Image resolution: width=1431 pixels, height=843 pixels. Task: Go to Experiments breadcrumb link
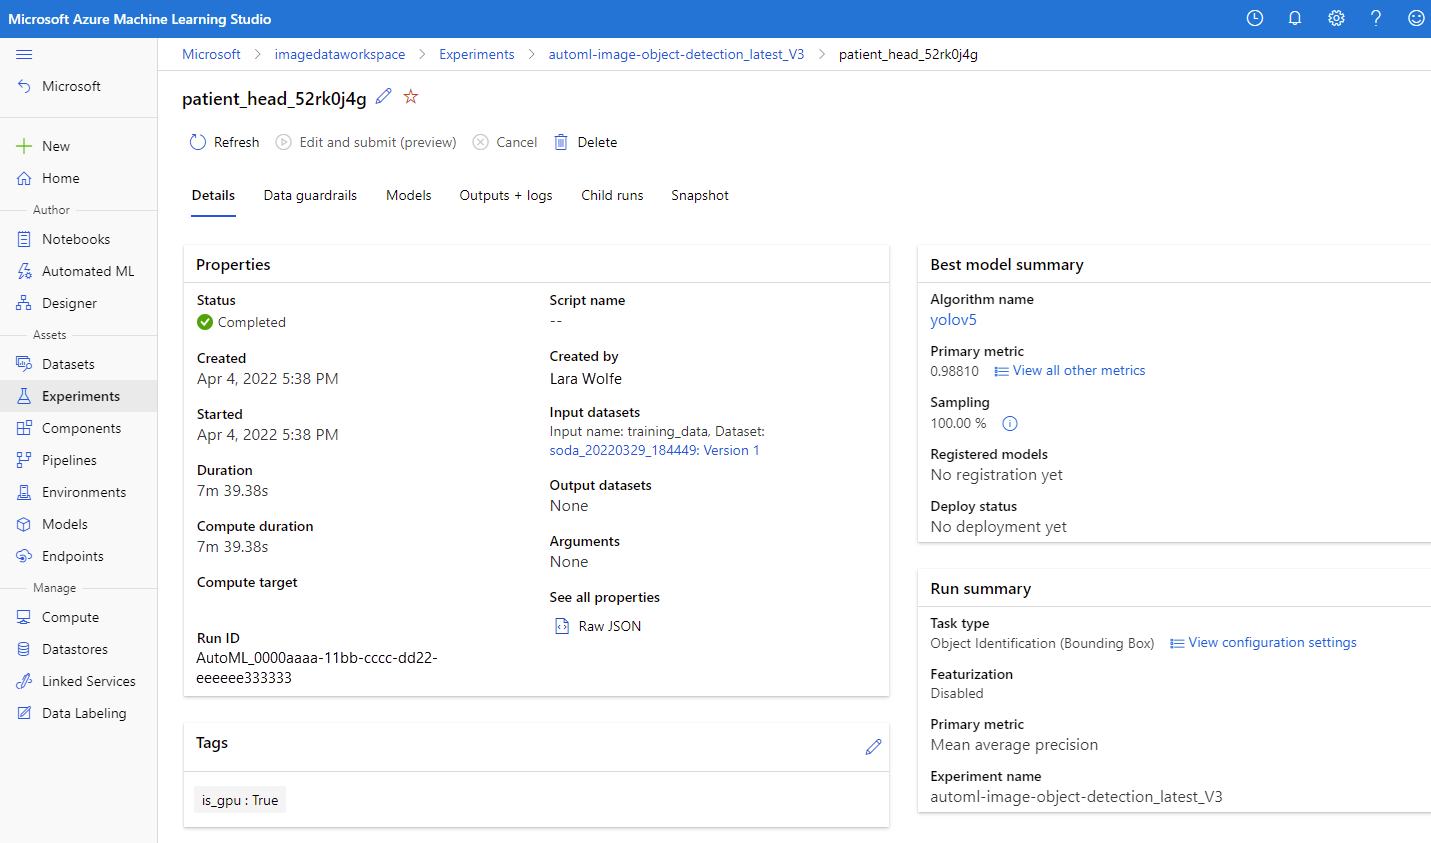coord(477,54)
